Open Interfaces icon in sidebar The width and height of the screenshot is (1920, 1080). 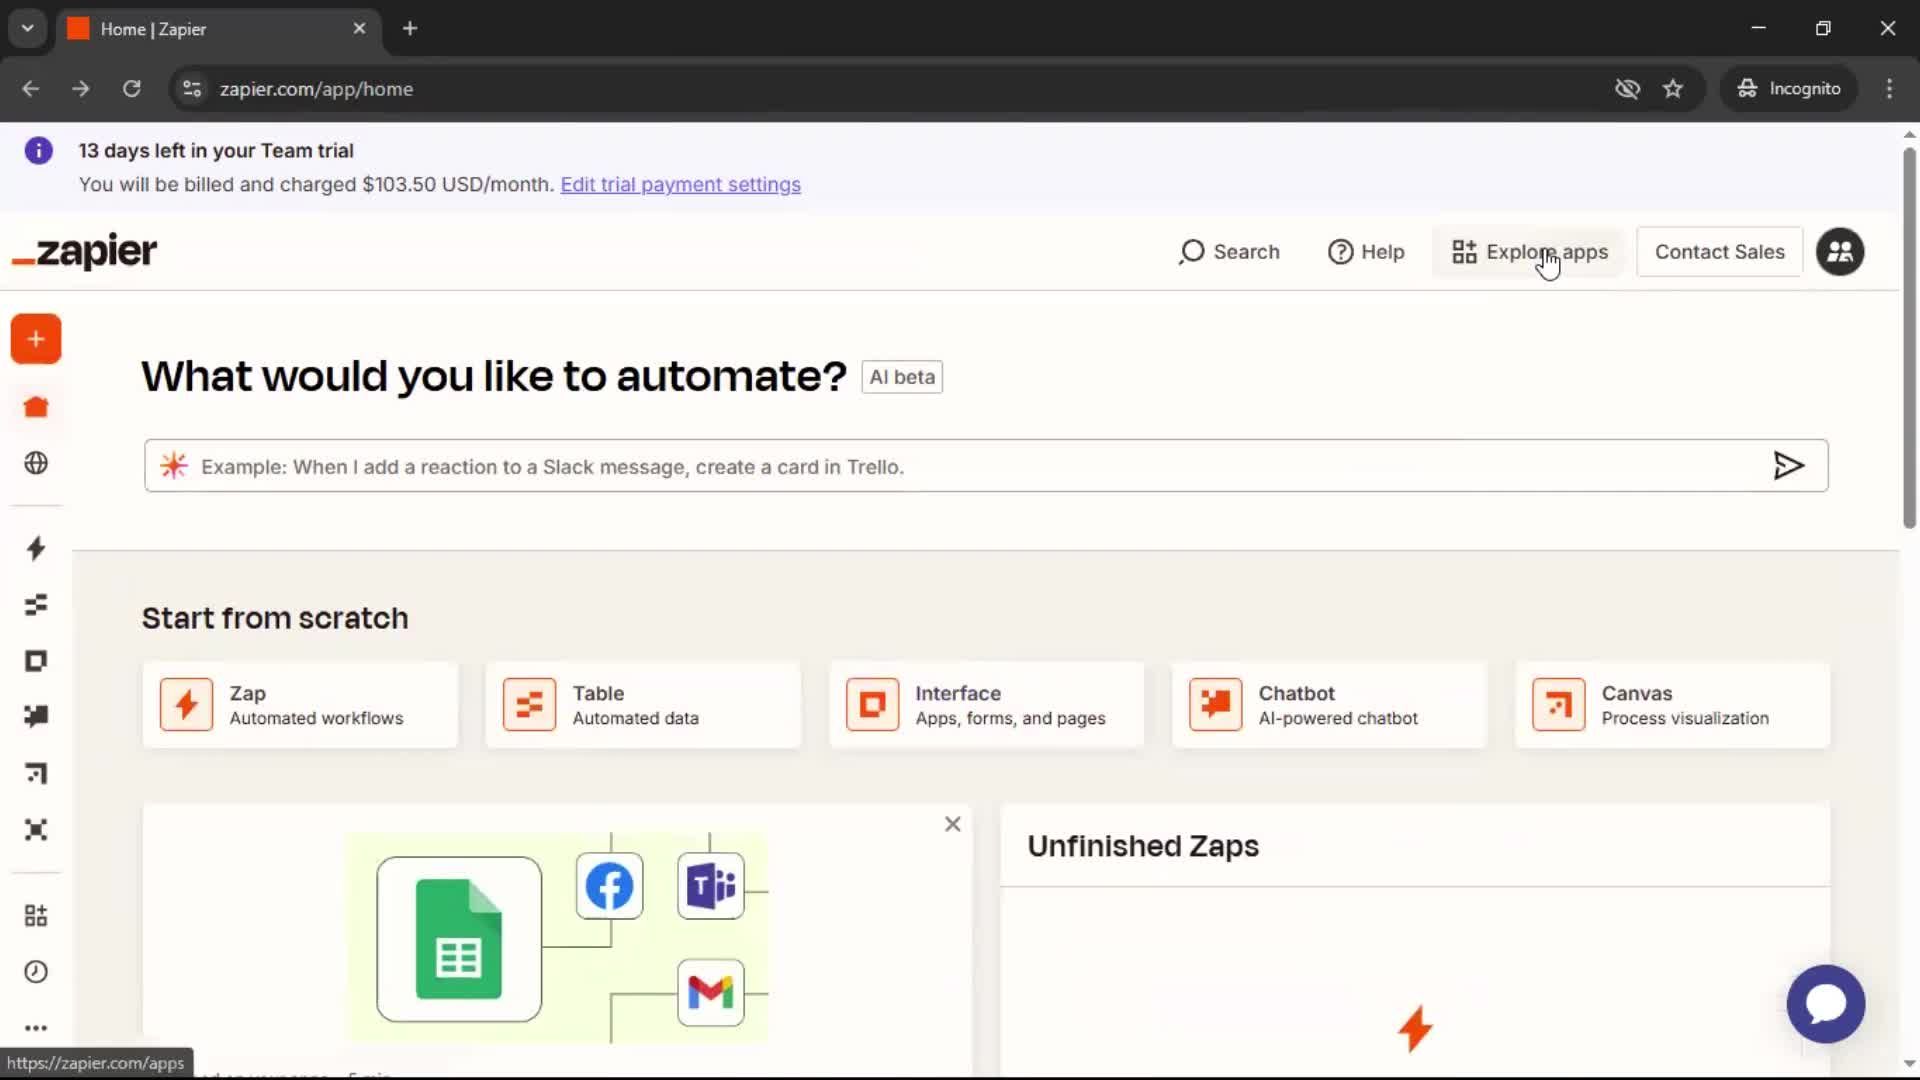point(36,661)
